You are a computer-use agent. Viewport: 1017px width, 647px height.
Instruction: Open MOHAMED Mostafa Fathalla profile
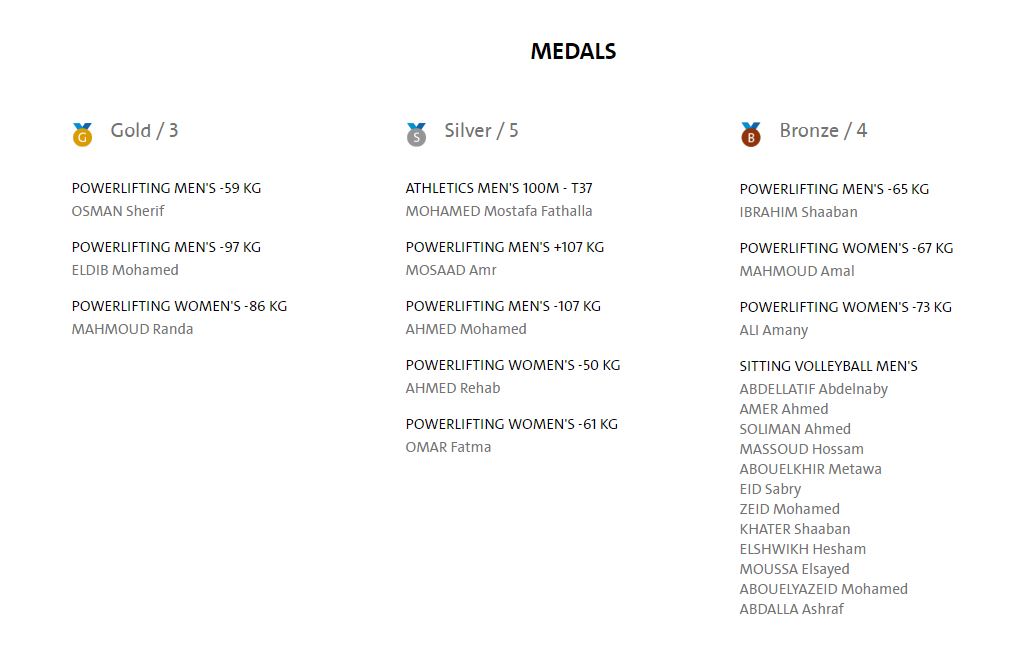click(498, 211)
